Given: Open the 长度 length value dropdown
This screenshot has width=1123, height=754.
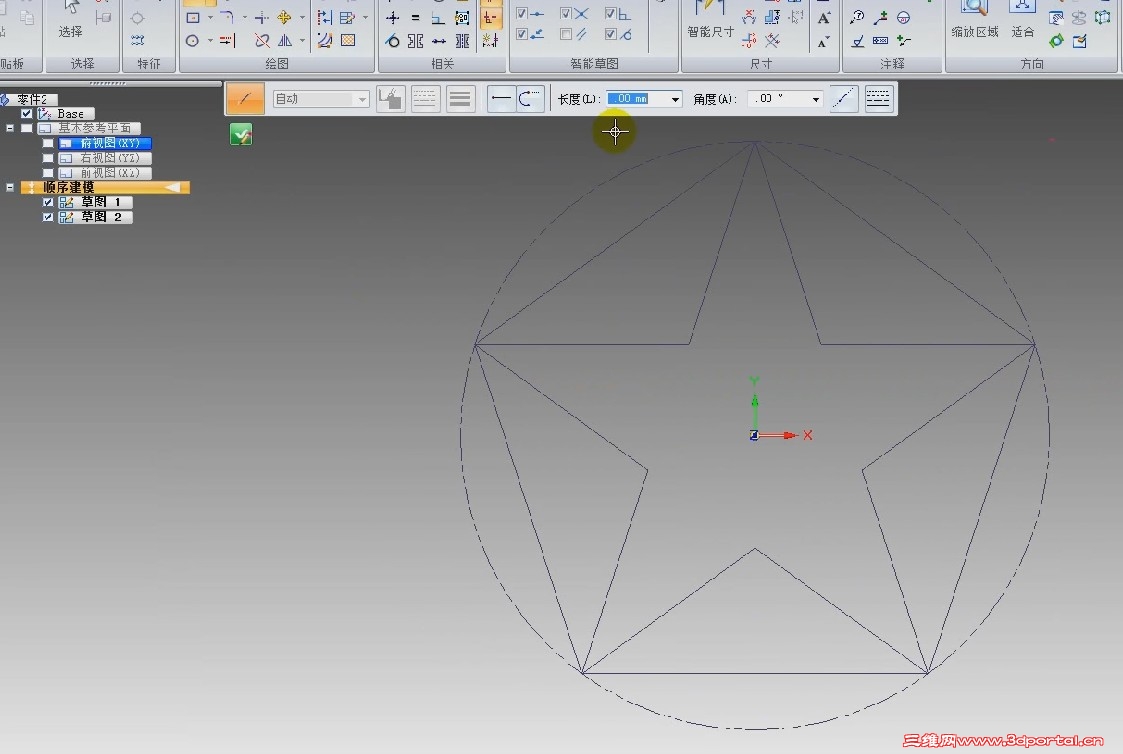Looking at the screenshot, I should tap(675, 99).
